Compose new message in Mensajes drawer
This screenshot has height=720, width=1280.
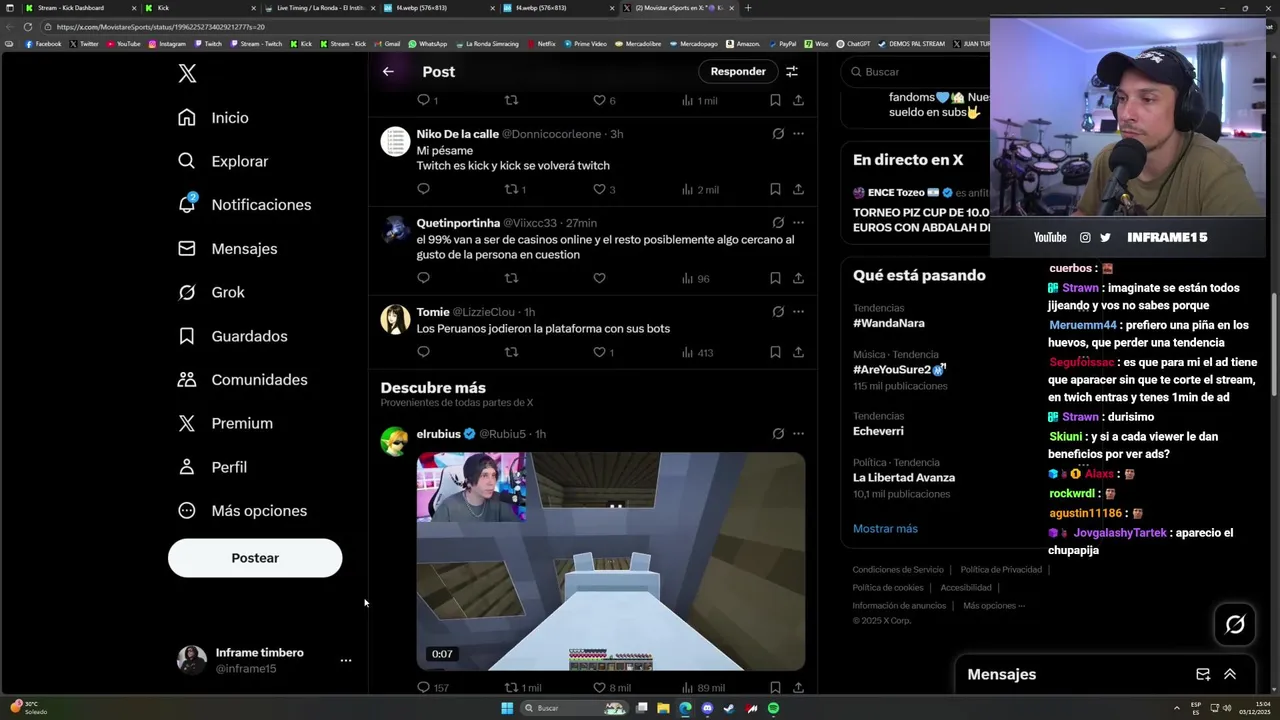pos(1203,675)
